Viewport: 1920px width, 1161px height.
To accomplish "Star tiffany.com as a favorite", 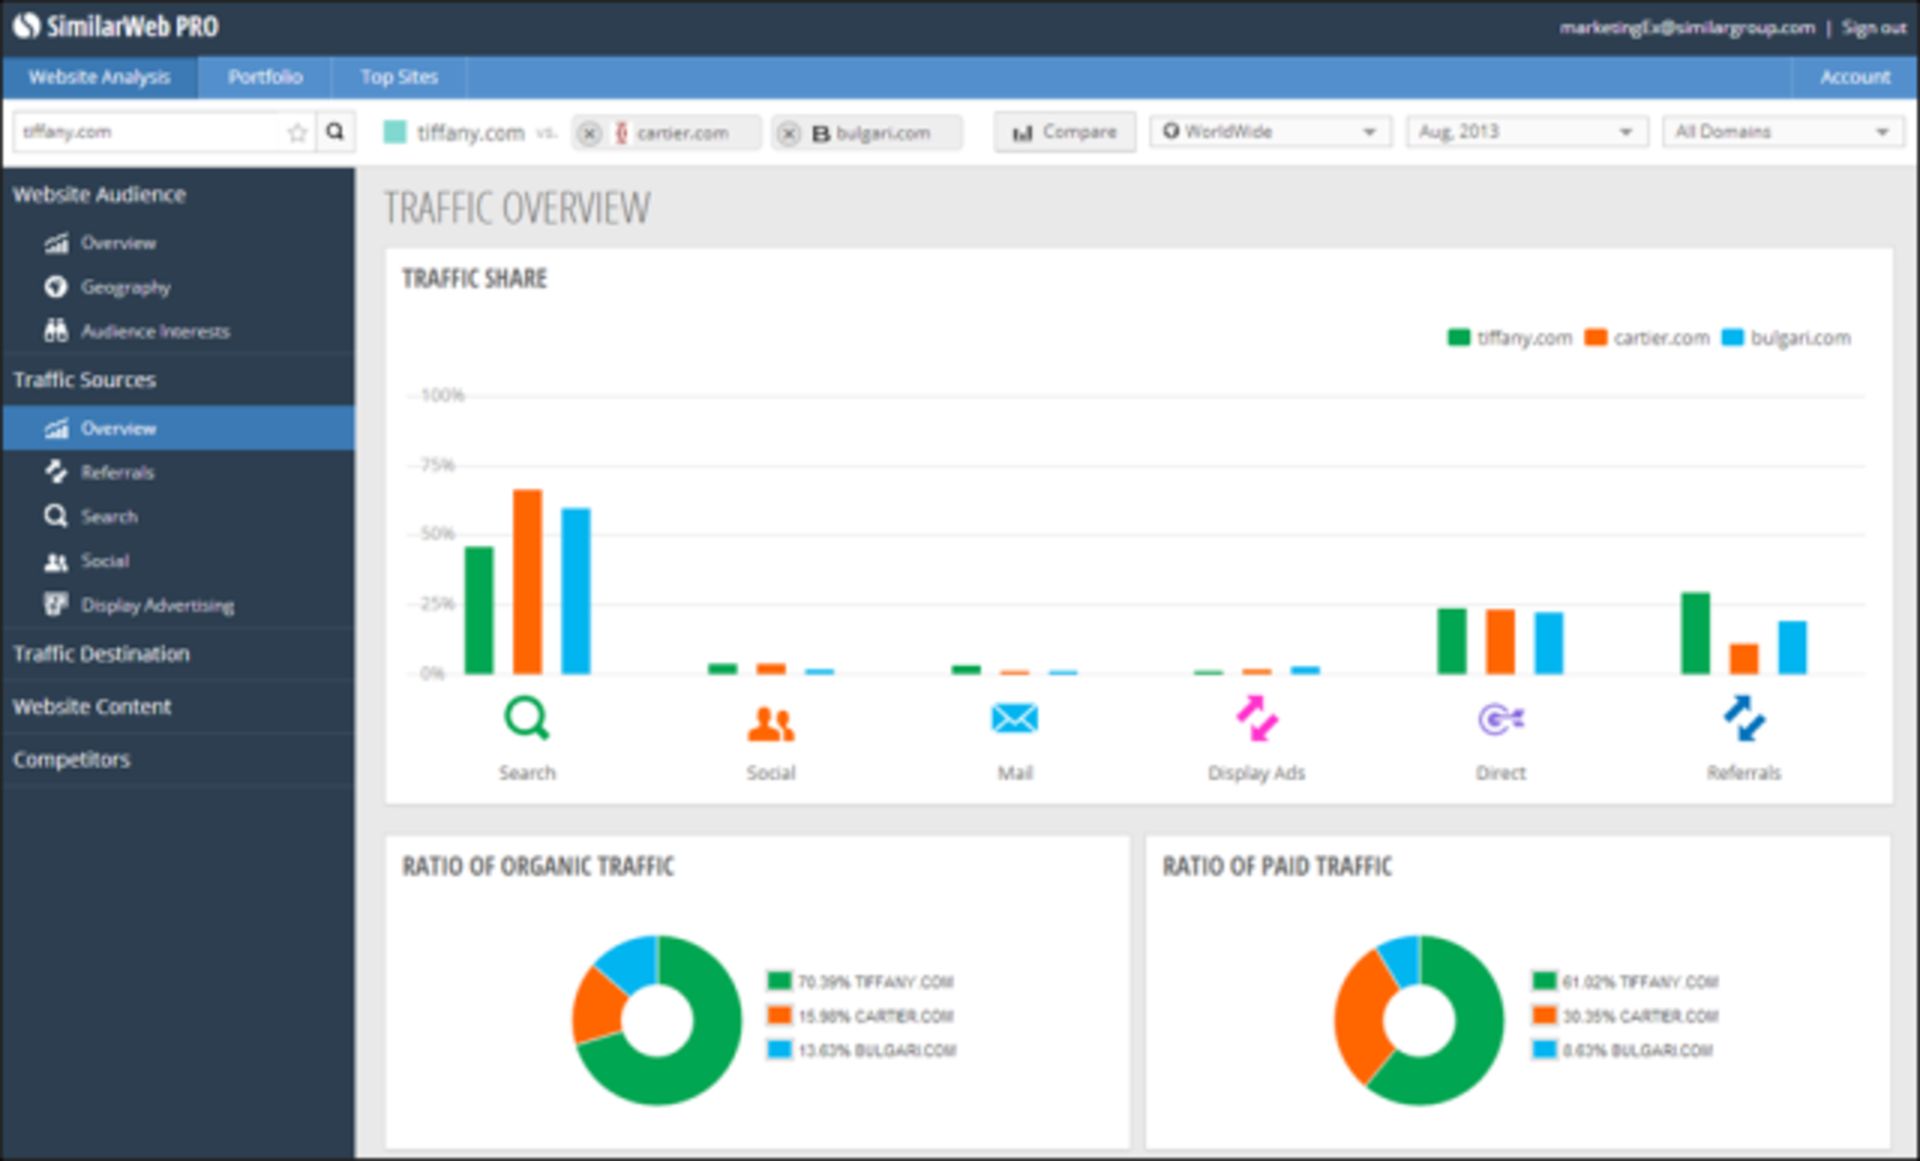I will click(297, 132).
